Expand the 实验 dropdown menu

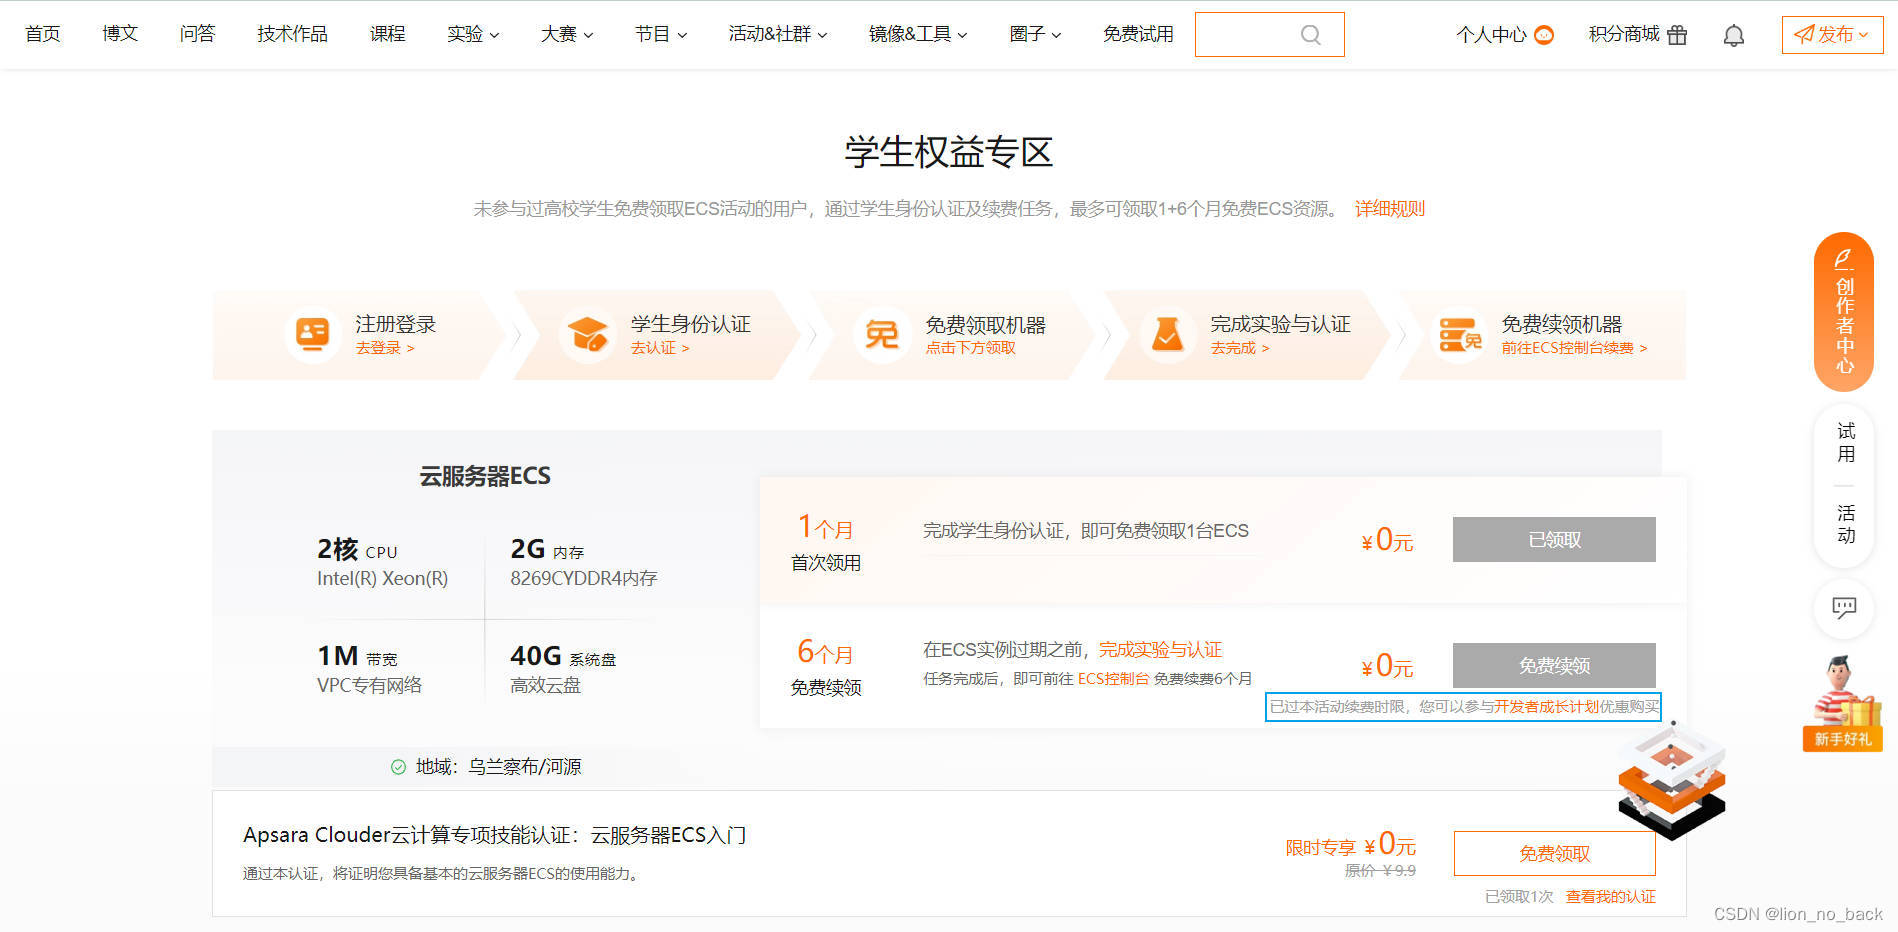(x=473, y=34)
